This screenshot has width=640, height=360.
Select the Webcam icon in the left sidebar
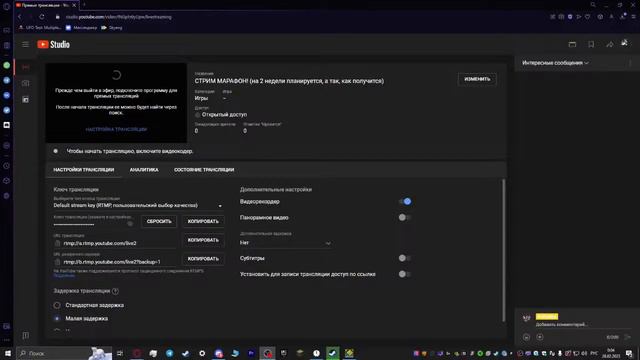click(x=25, y=83)
